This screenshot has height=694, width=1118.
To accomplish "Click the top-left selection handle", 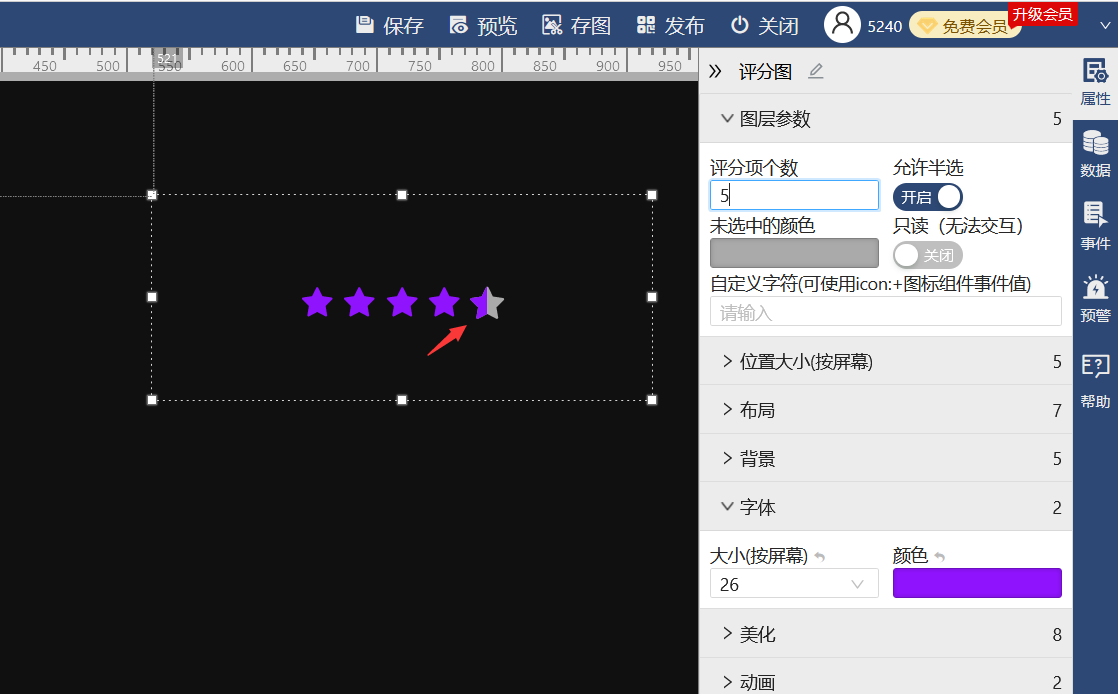I will (x=152, y=195).
